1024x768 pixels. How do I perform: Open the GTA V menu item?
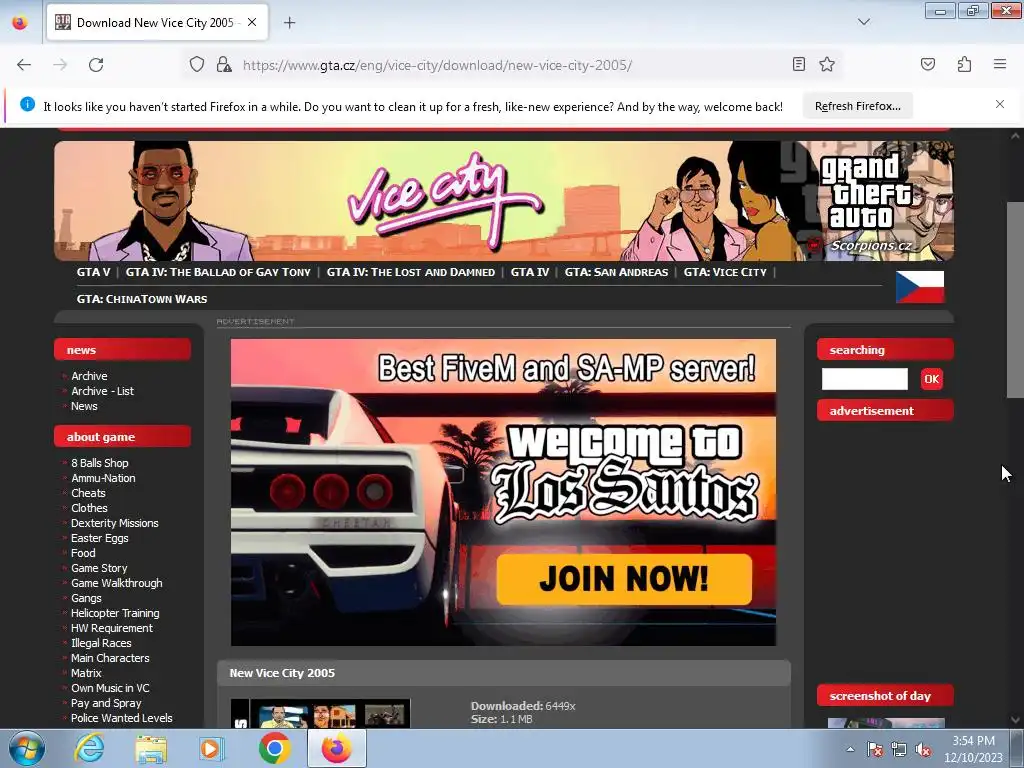point(93,272)
